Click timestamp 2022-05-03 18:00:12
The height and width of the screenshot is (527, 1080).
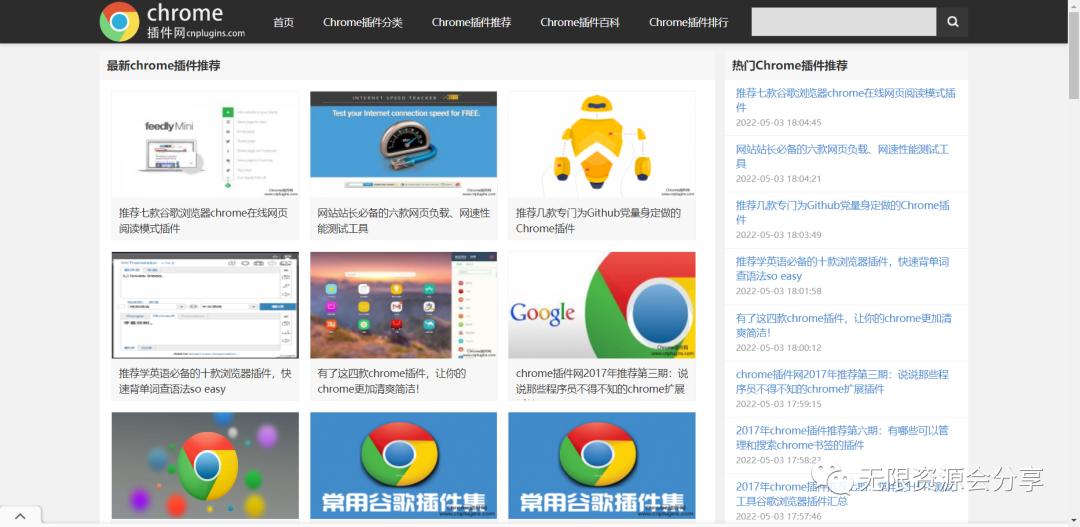tap(778, 348)
